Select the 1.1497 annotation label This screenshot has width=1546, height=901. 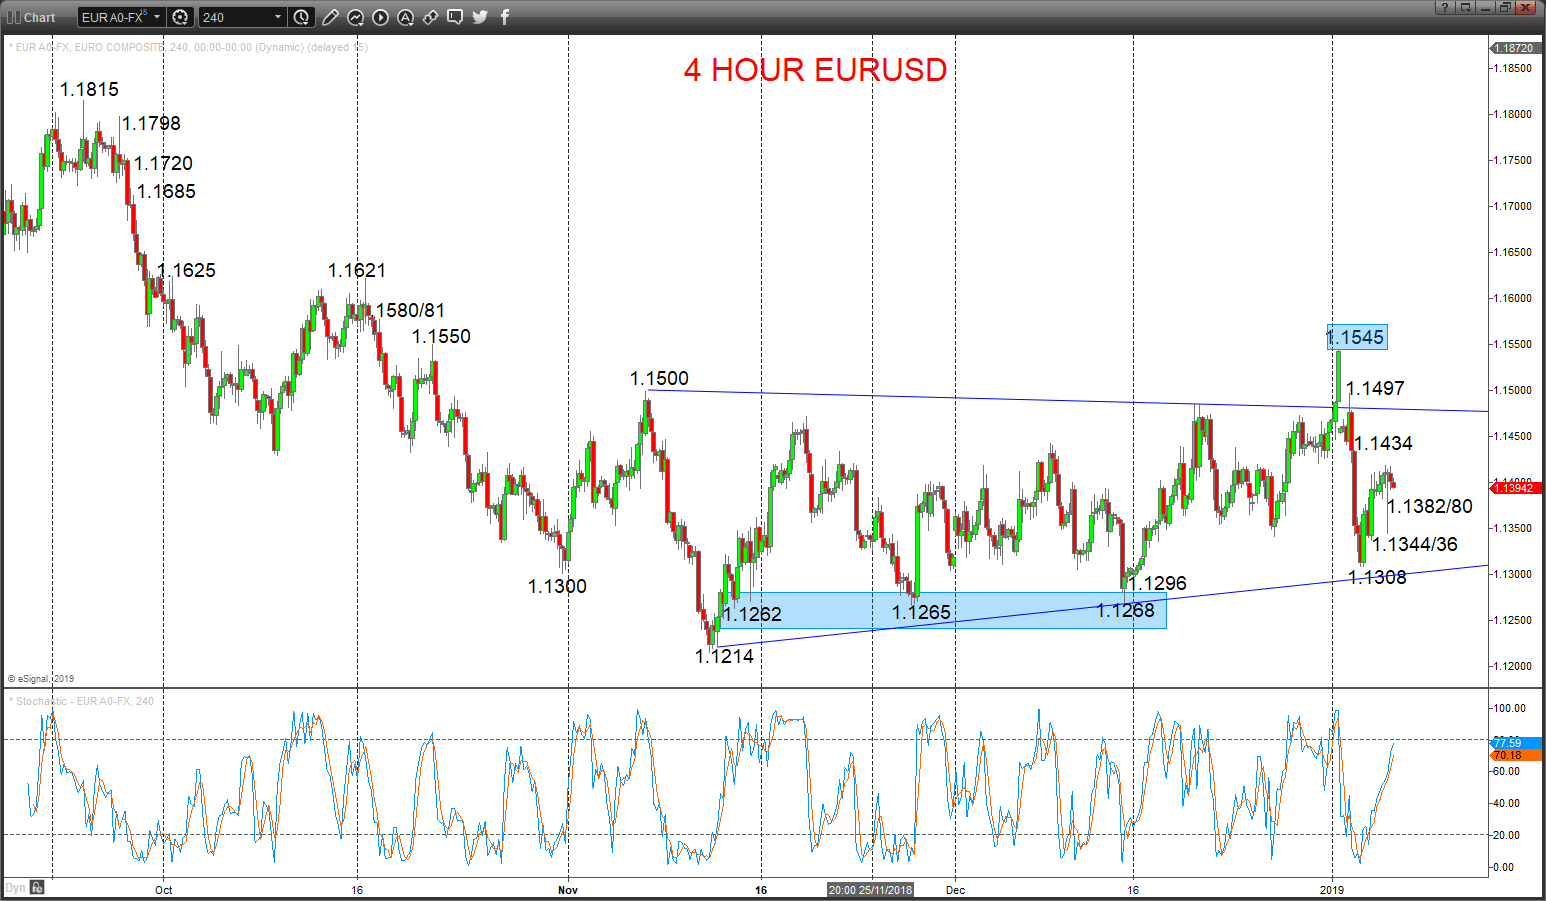click(1375, 388)
